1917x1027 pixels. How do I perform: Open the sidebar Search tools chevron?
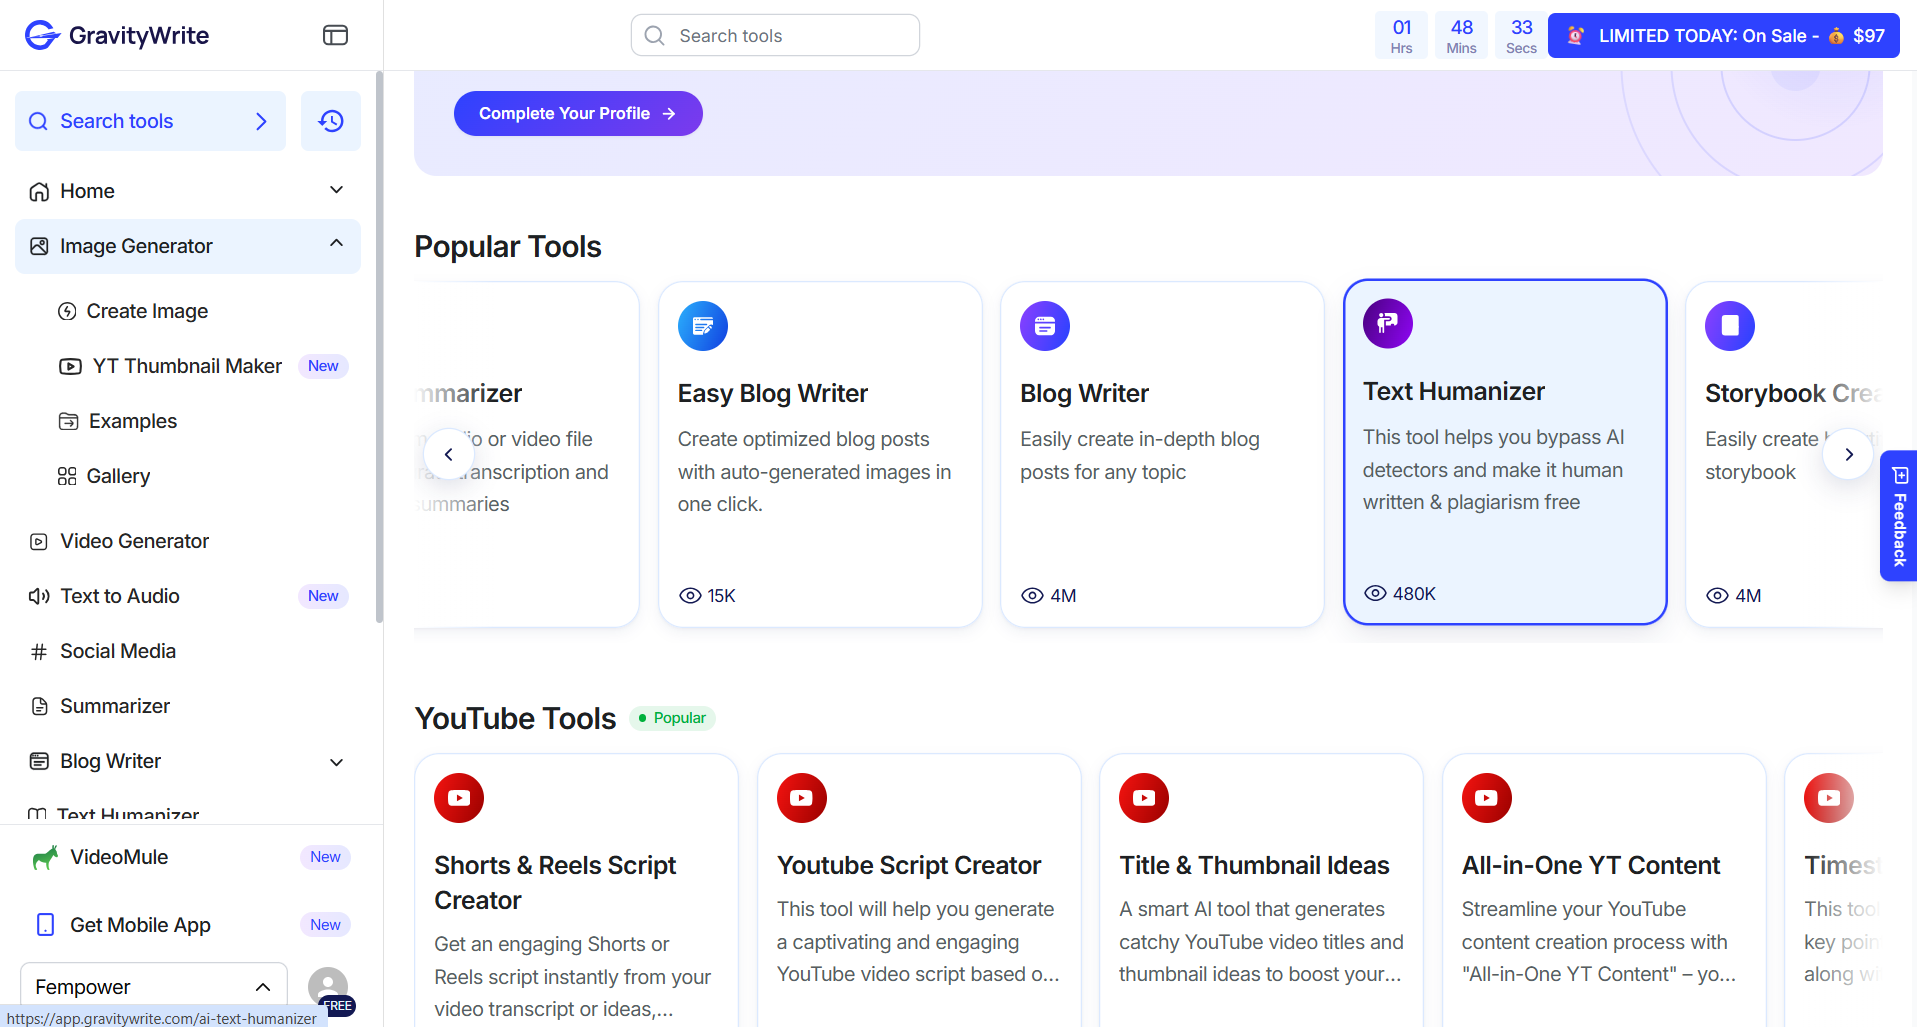pos(261,121)
